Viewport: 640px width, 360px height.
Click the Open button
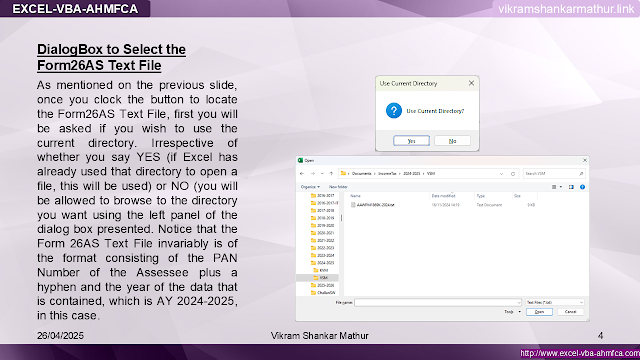pos(539,312)
